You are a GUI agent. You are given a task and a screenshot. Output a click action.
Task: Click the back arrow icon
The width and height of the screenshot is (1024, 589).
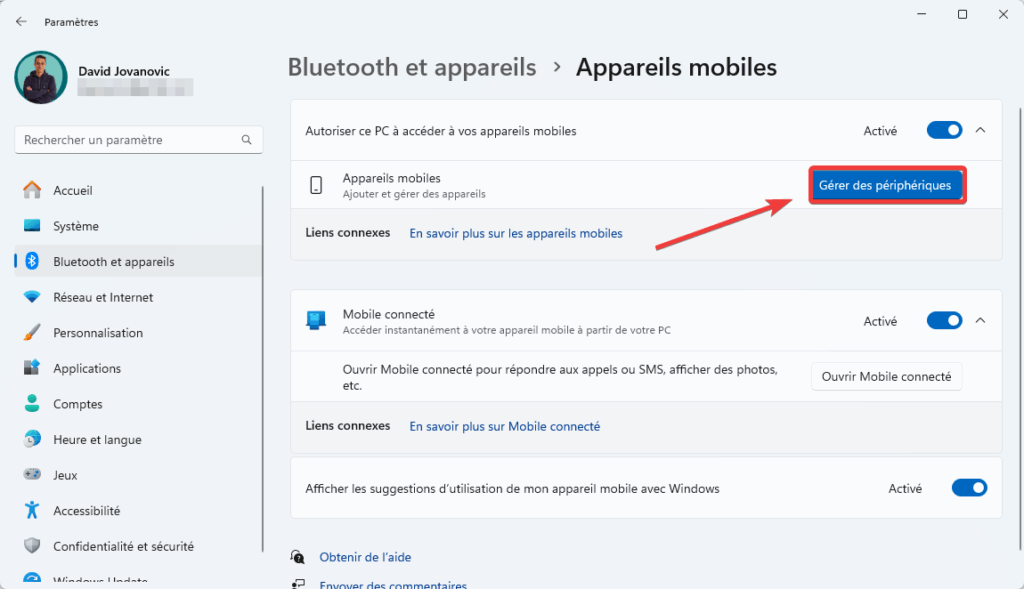(21, 22)
